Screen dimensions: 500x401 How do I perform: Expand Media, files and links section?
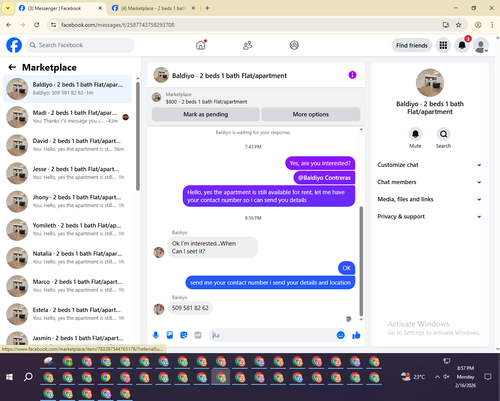pos(429,199)
